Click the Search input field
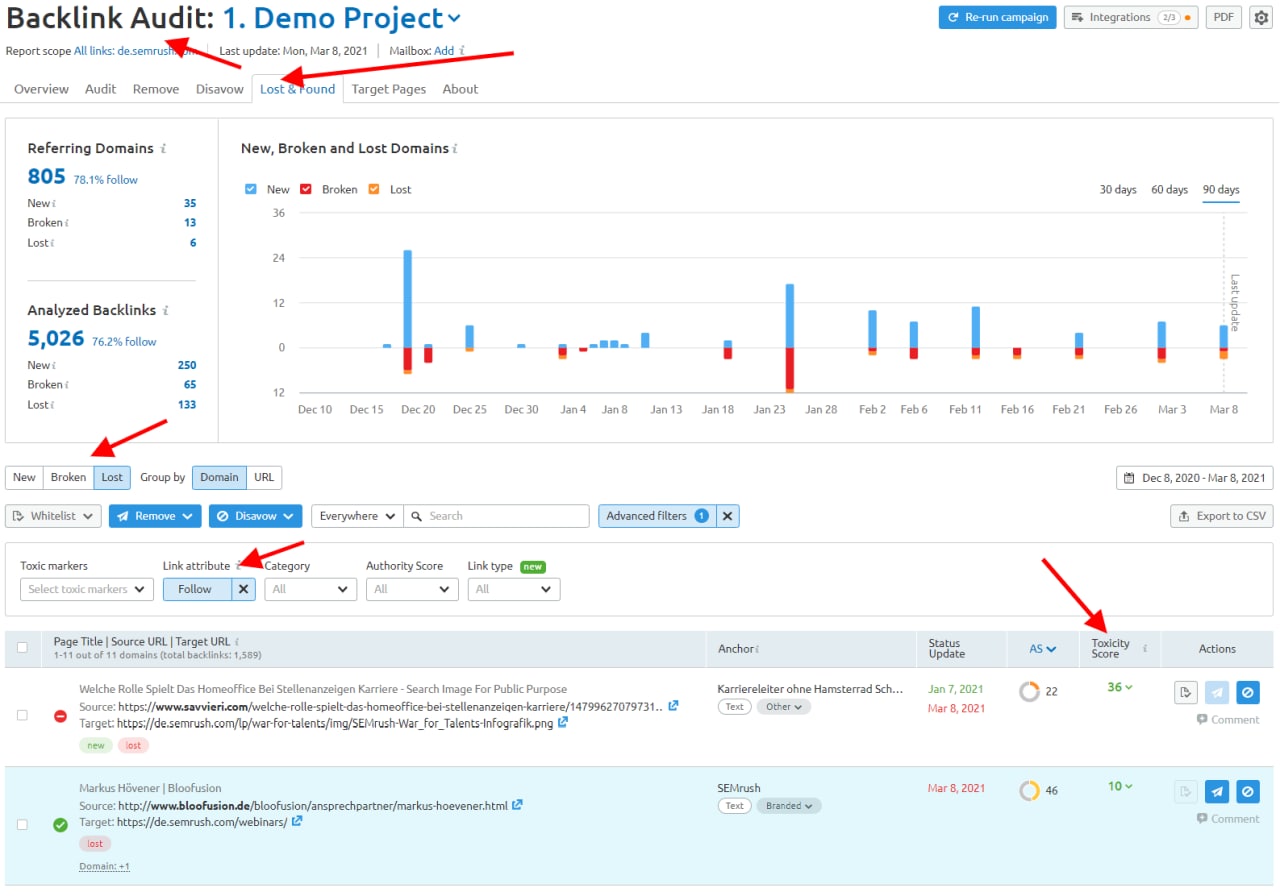1280x896 pixels. pyautogui.click(x=496, y=516)
